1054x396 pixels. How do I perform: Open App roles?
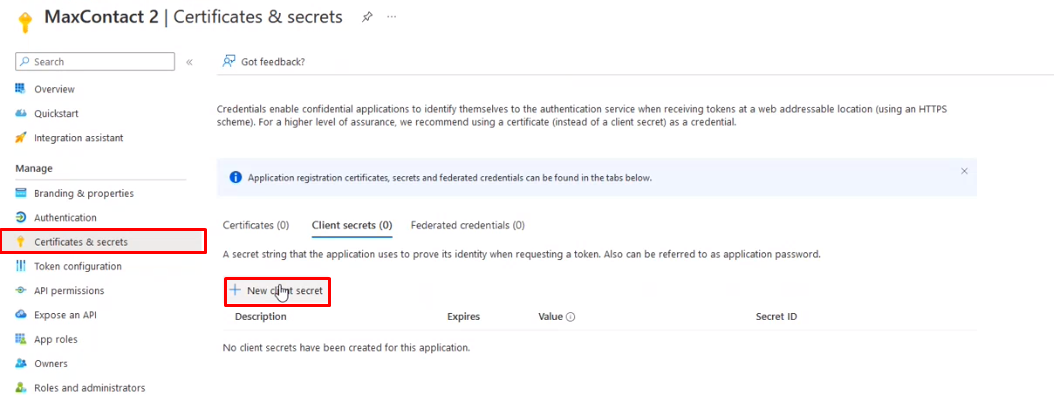tap(56, 340)
